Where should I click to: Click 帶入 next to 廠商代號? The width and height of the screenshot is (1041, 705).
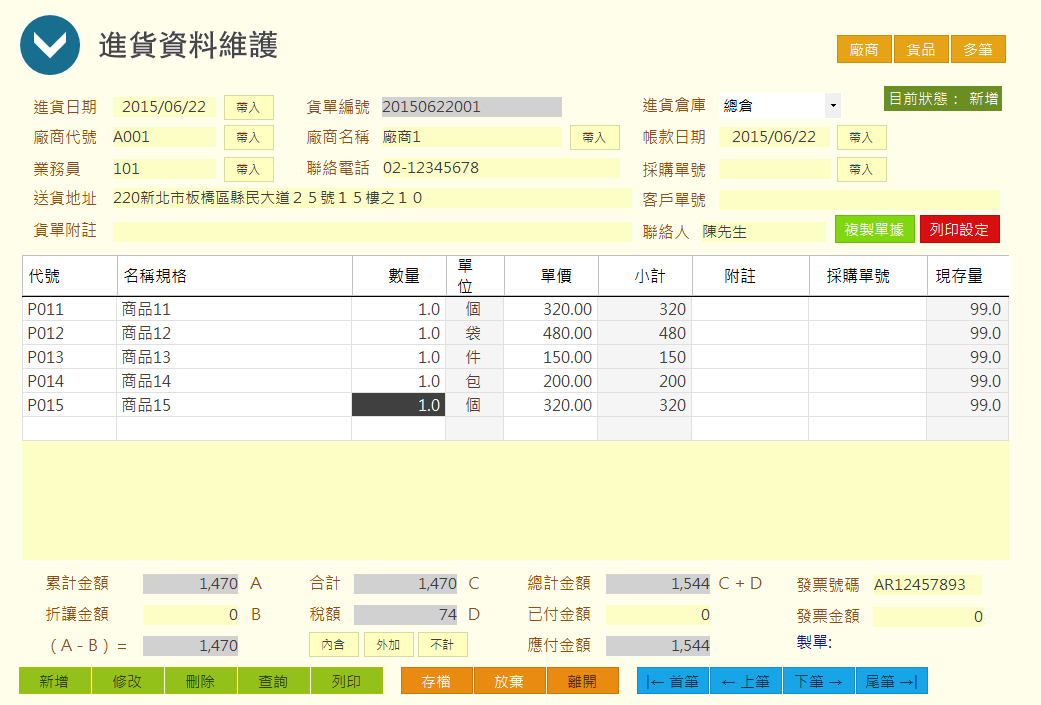click(248, 137)
